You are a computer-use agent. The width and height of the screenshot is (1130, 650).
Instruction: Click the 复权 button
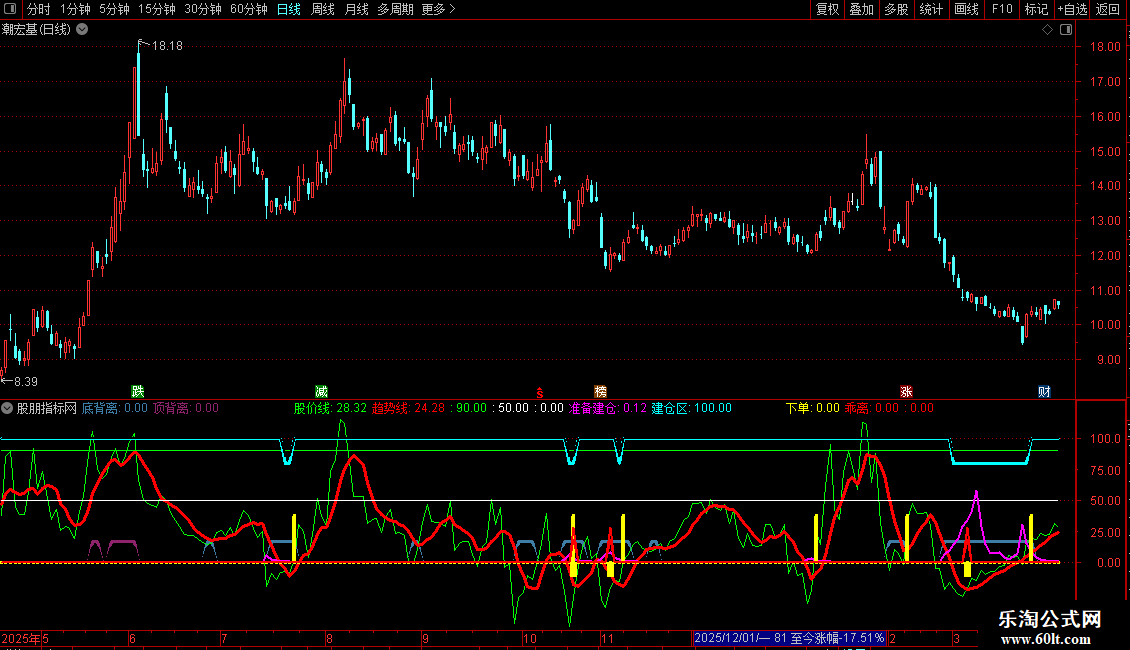click(828, 9)
